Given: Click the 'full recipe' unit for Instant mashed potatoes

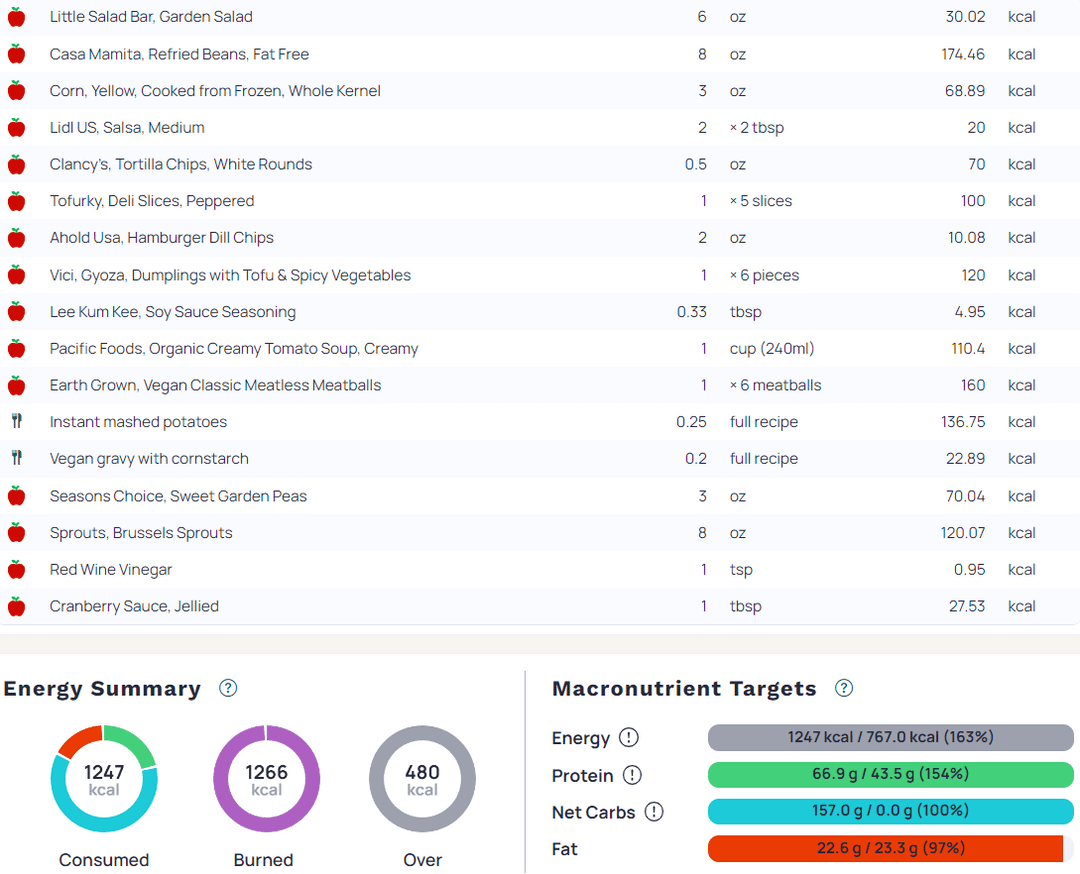Looking at the screenshot, I should (764, 422).
